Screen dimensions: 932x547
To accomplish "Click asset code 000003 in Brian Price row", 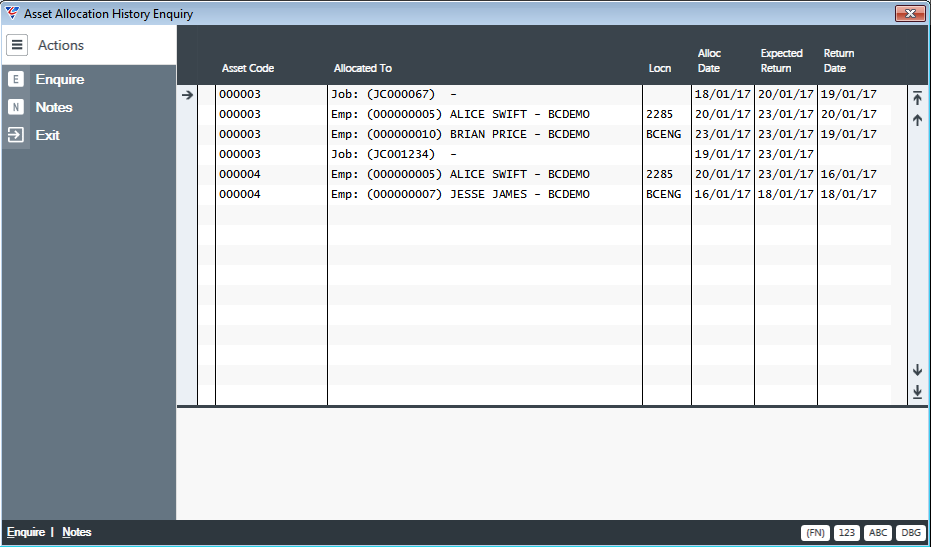I will (240, 134).
